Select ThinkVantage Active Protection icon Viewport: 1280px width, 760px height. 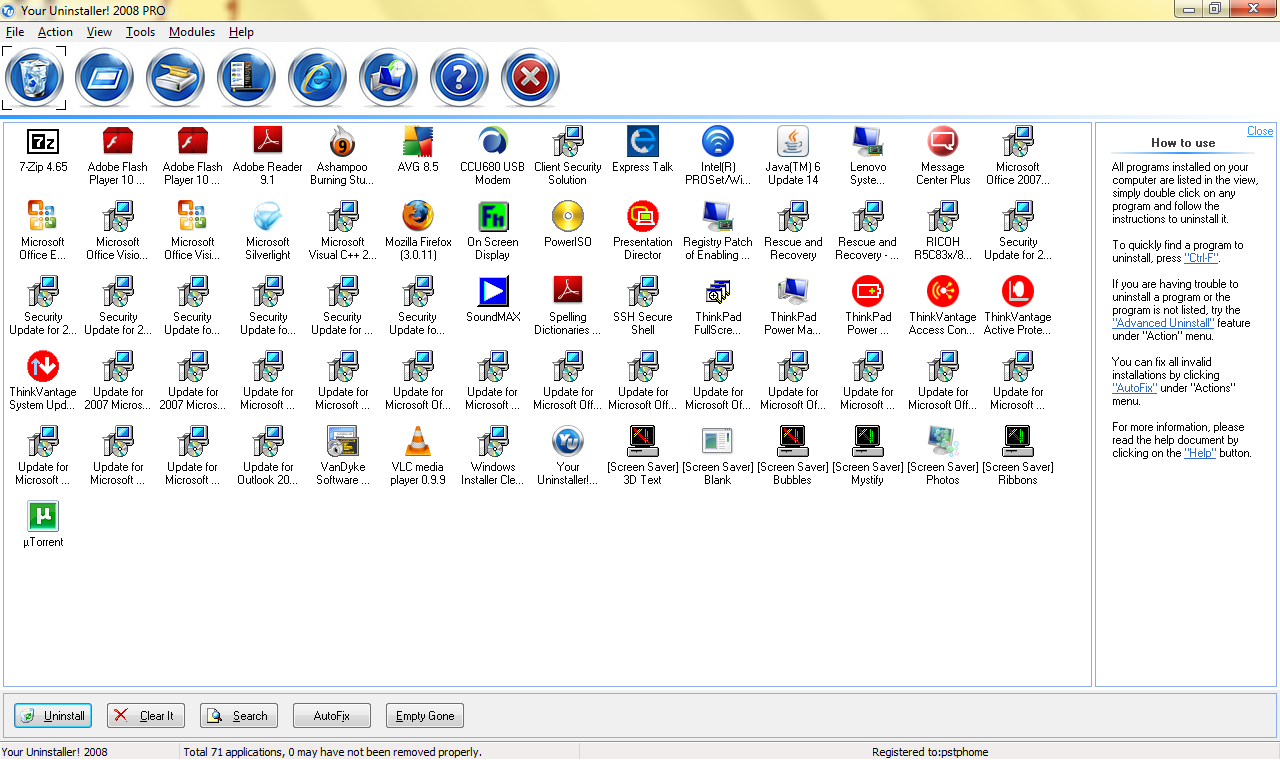tap(1018, 291)
